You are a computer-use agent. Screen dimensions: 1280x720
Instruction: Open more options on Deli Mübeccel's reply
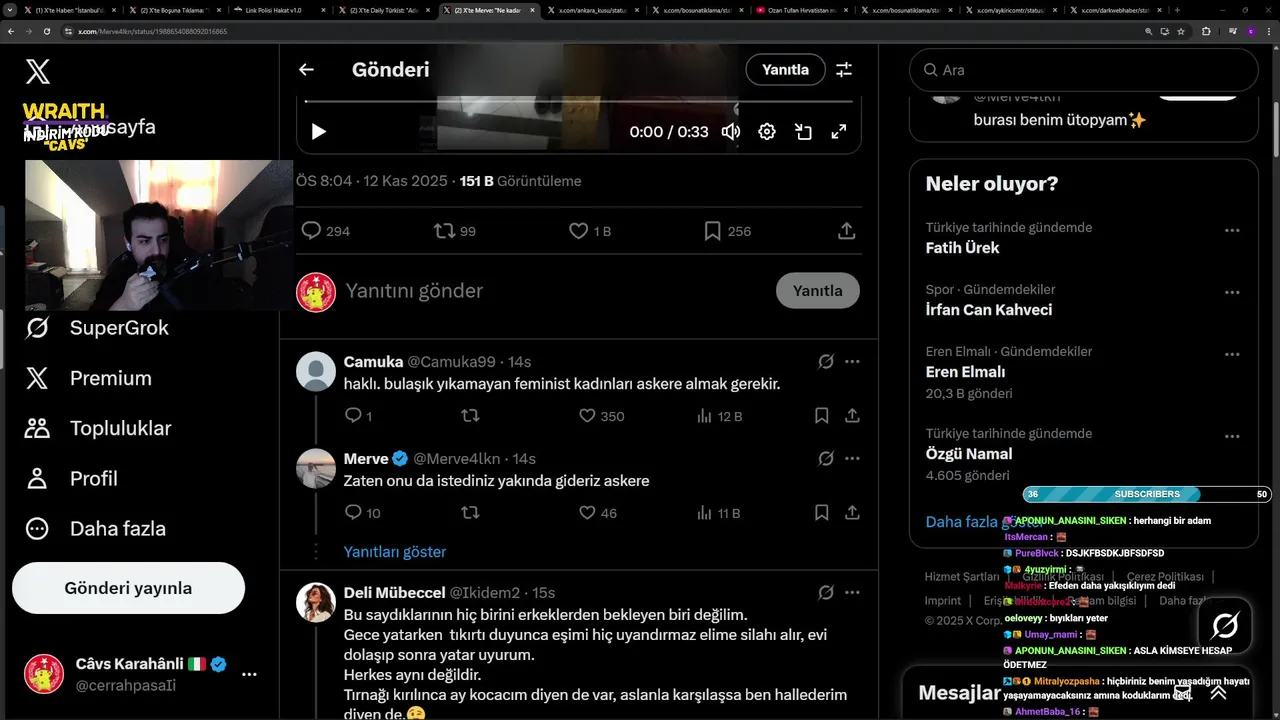point(852,592)
